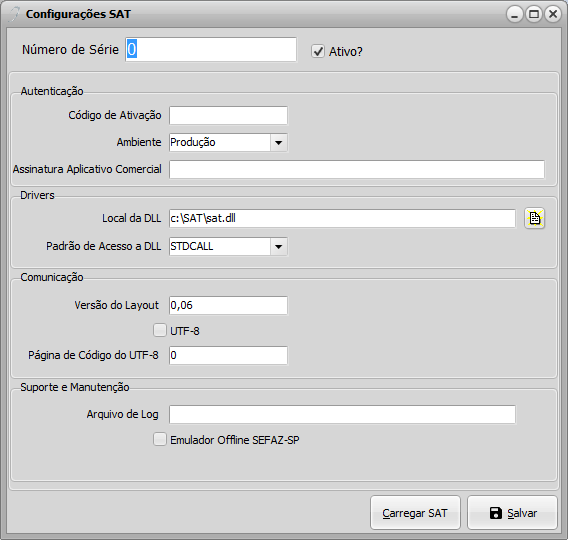This screenshot has height=540, width=568.
Task: Click the Salvar button
Action: (512, 513)
